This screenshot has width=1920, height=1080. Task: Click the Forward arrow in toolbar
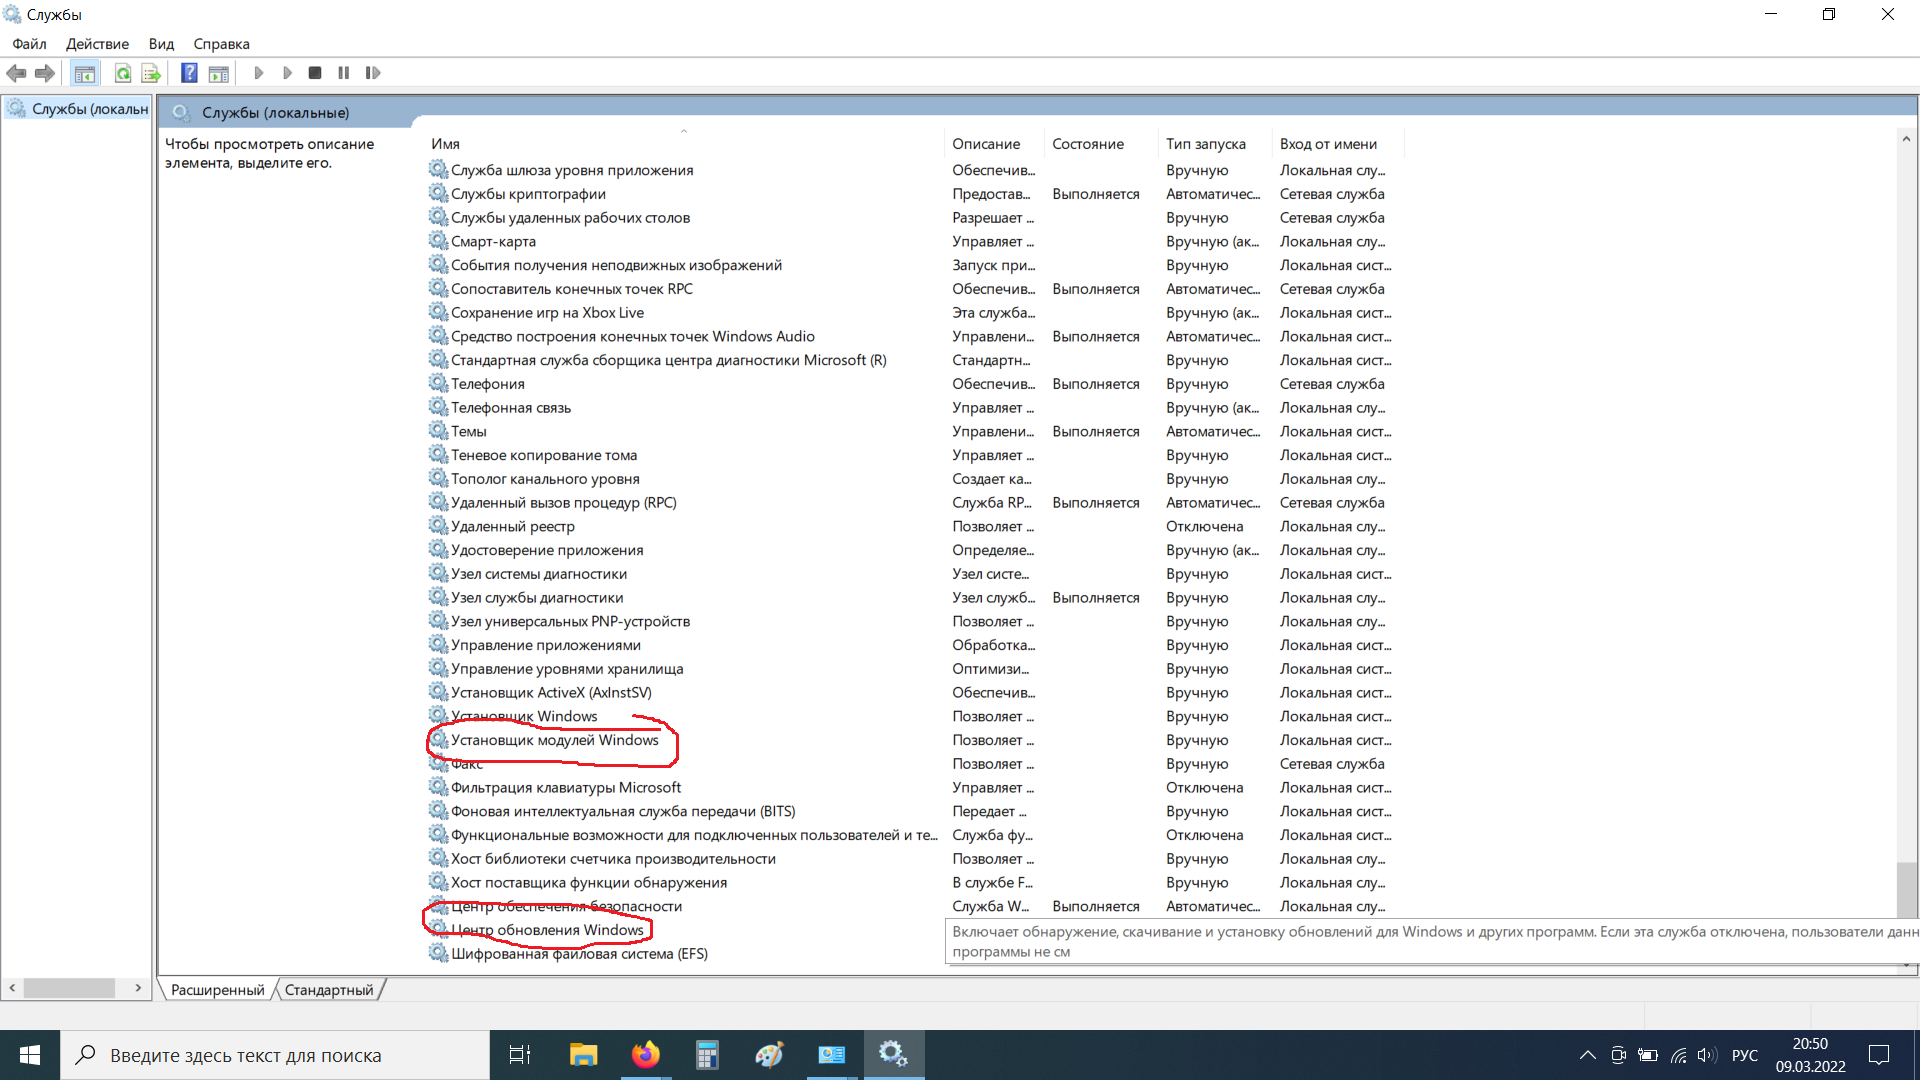click(x=44, y=73)
